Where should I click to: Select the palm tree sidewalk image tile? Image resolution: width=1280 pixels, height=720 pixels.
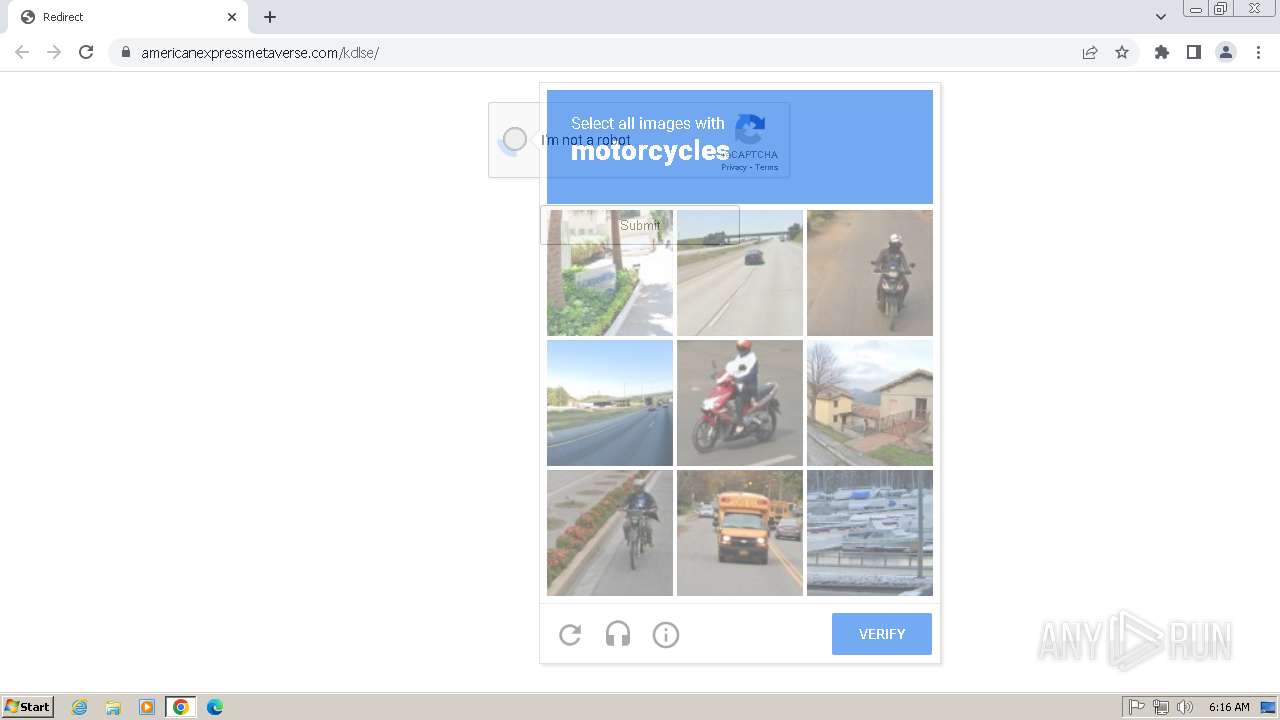click(610, 273)
